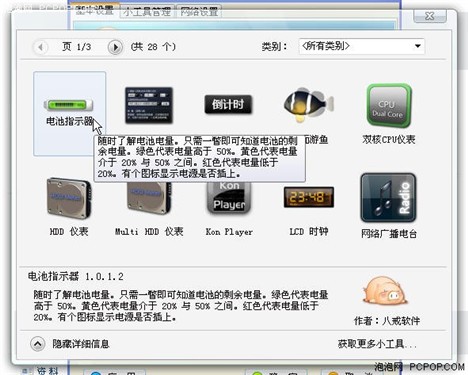
Task: Open the 获取更多小工具 link
Action: [377, 344]
